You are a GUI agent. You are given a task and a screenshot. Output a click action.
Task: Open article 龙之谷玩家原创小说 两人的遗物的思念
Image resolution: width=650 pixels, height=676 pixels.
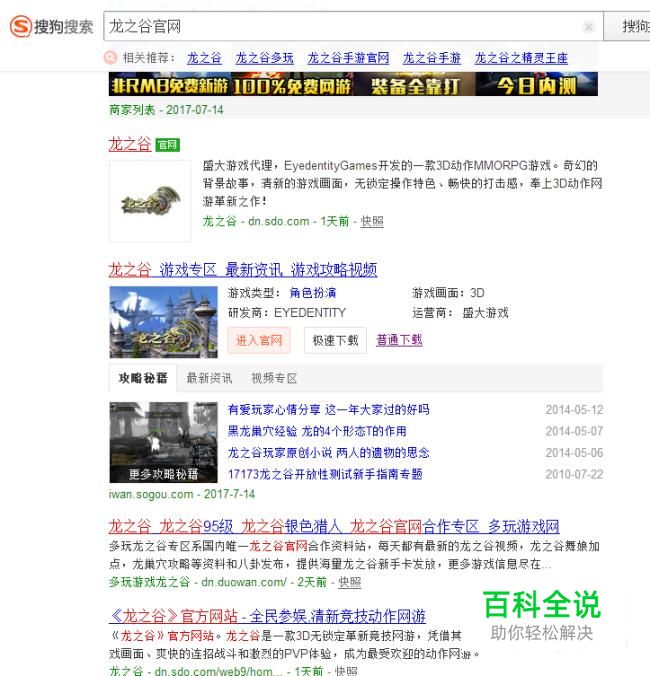[x=328, y=453]
